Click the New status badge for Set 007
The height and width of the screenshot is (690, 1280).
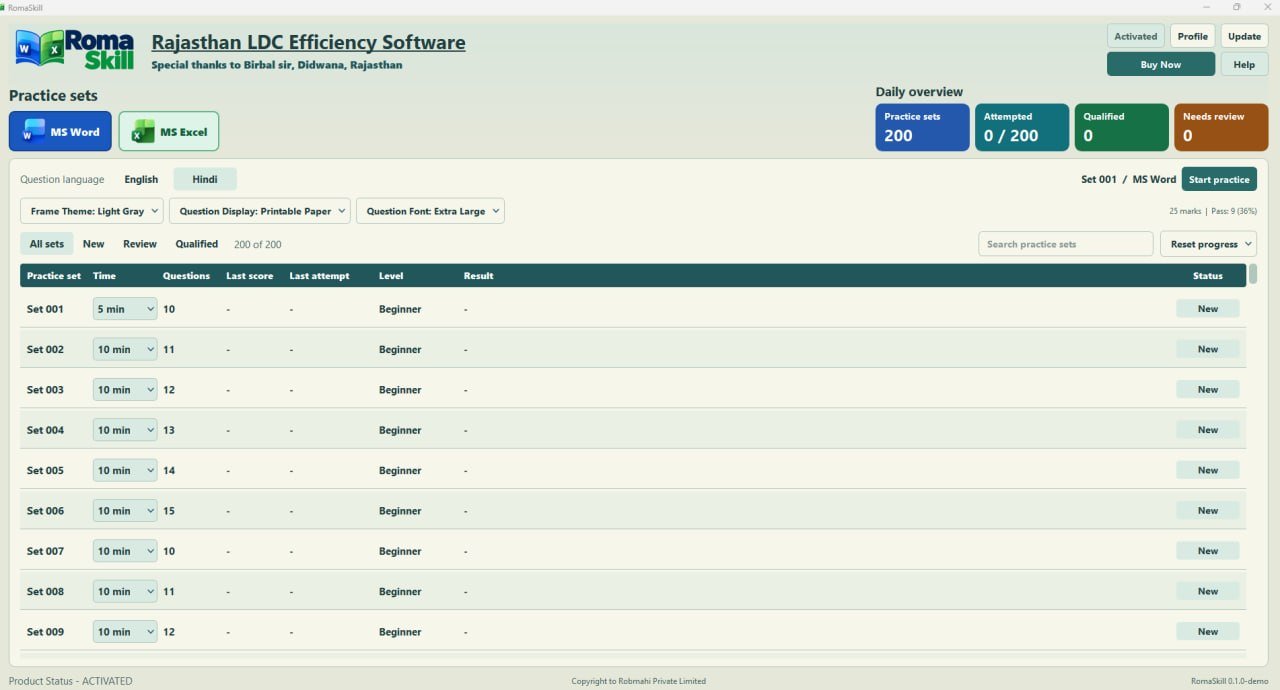pos(1208,551)
